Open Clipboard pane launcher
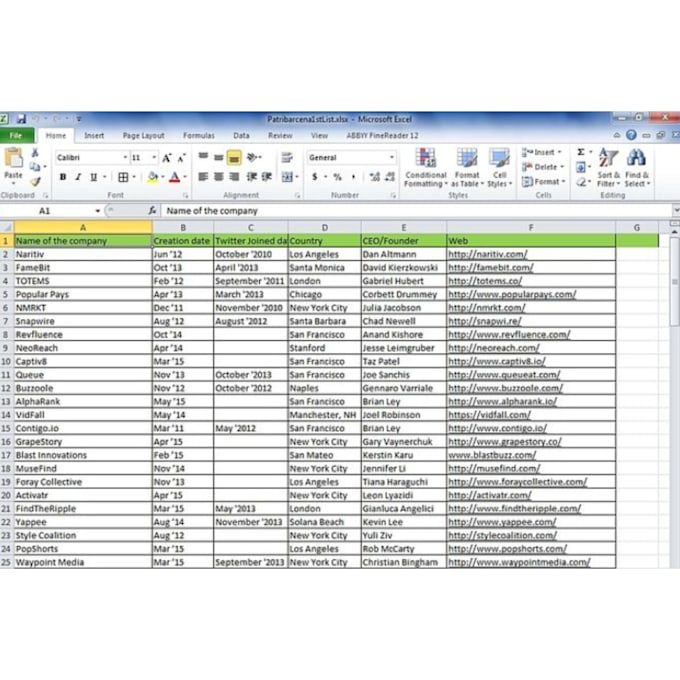Screen dimensions: 680x680 [45, 196]
